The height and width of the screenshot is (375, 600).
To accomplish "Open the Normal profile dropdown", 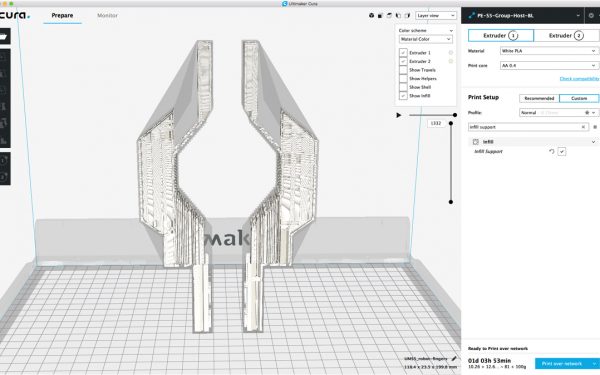I will click(x=558, y=112).
